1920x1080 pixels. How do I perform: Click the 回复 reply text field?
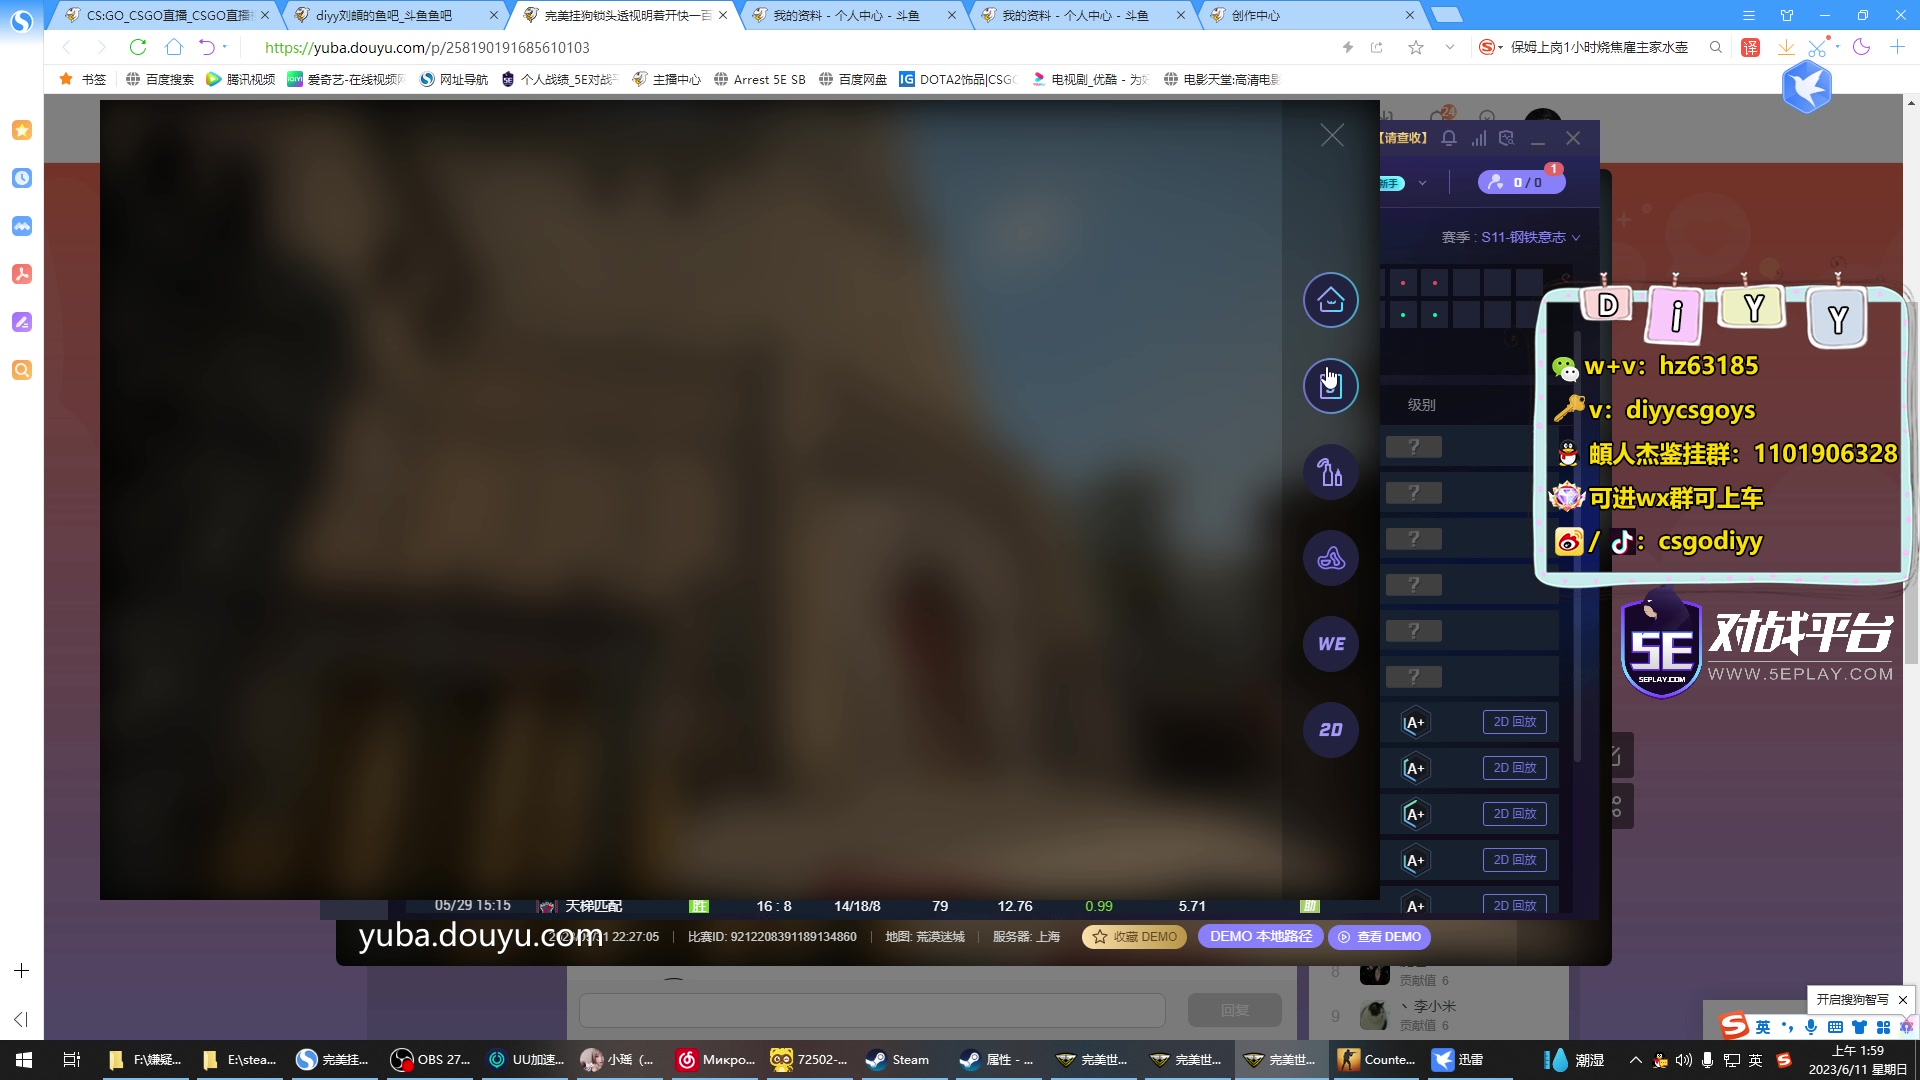coord(872,1010)
